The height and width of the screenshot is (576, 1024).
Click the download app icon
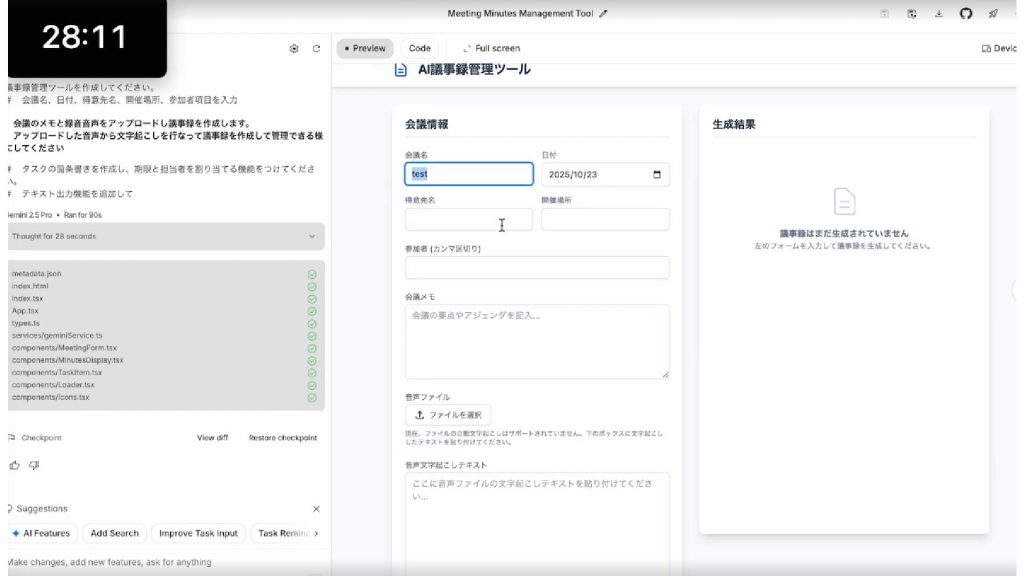coord(939,14)
